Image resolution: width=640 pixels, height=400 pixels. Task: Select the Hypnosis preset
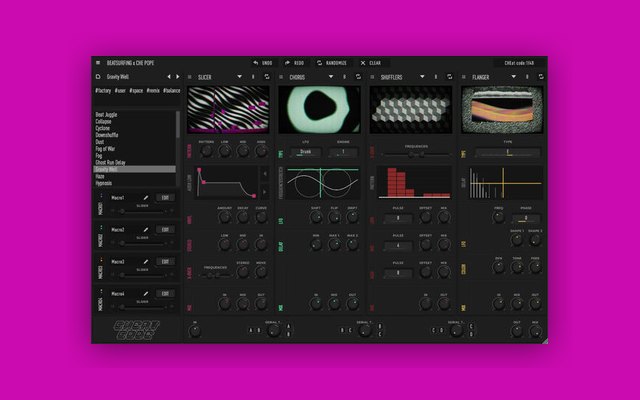pos(104,183)
